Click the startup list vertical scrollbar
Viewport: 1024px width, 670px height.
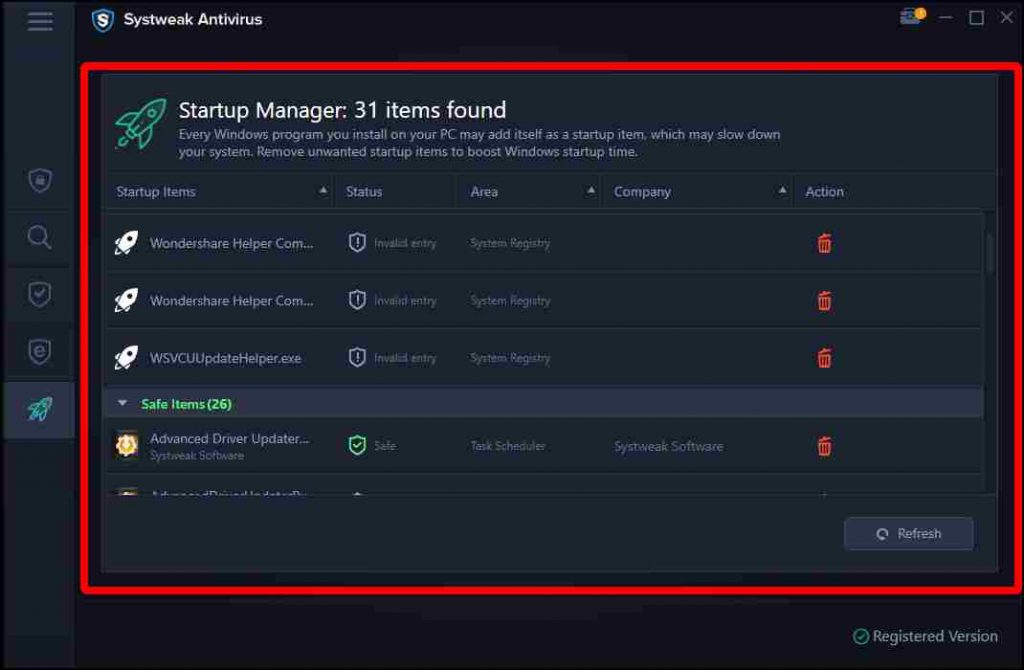[x=991, y=251]
